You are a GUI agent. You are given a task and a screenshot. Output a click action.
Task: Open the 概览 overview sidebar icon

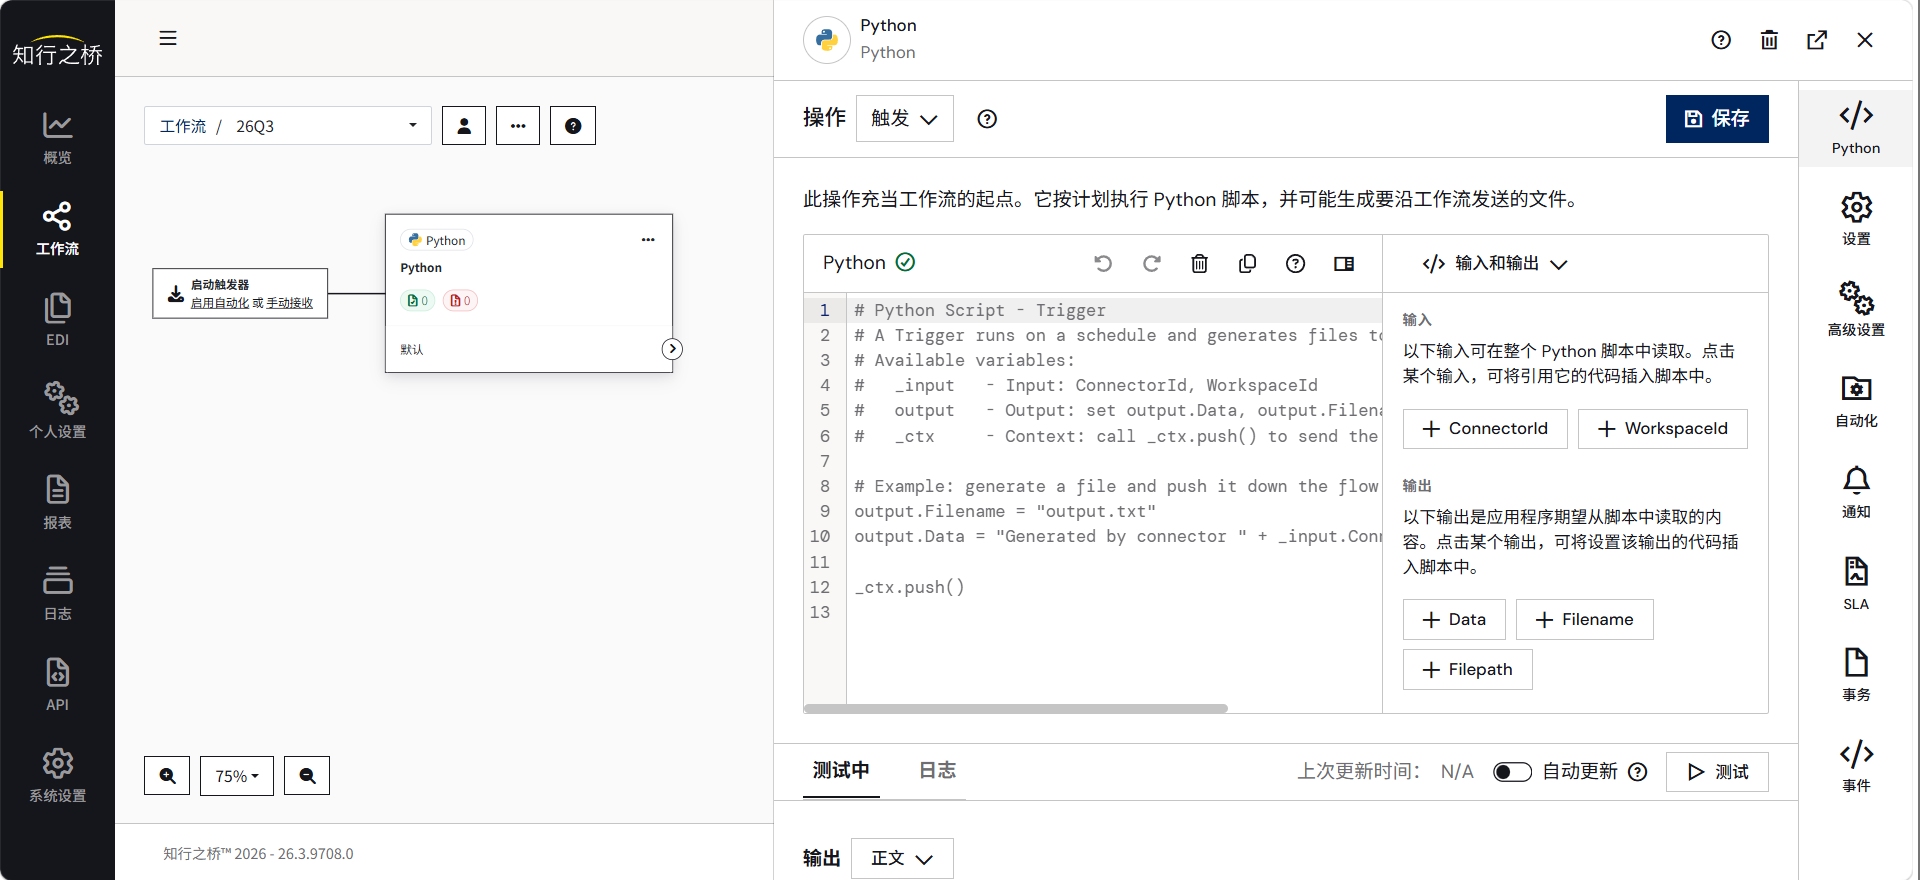coord(57,138)
